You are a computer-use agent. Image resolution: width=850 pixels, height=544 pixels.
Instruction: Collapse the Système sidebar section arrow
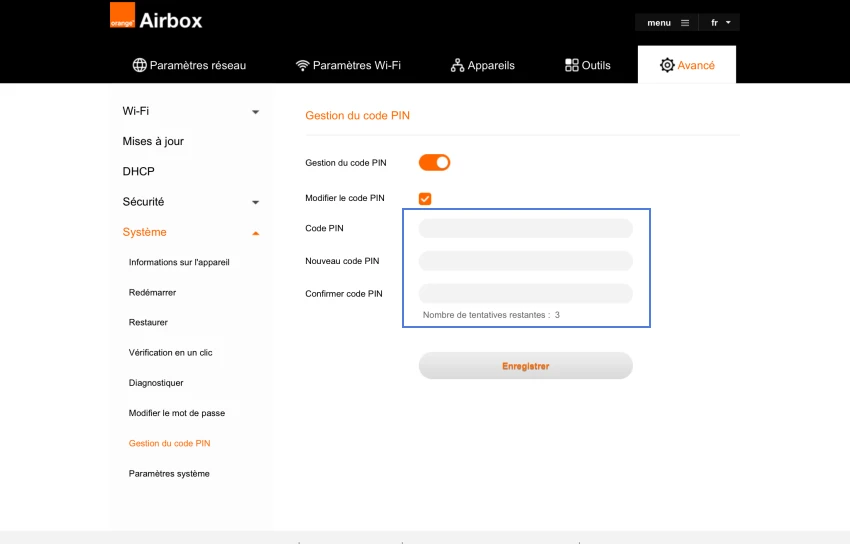255,234
